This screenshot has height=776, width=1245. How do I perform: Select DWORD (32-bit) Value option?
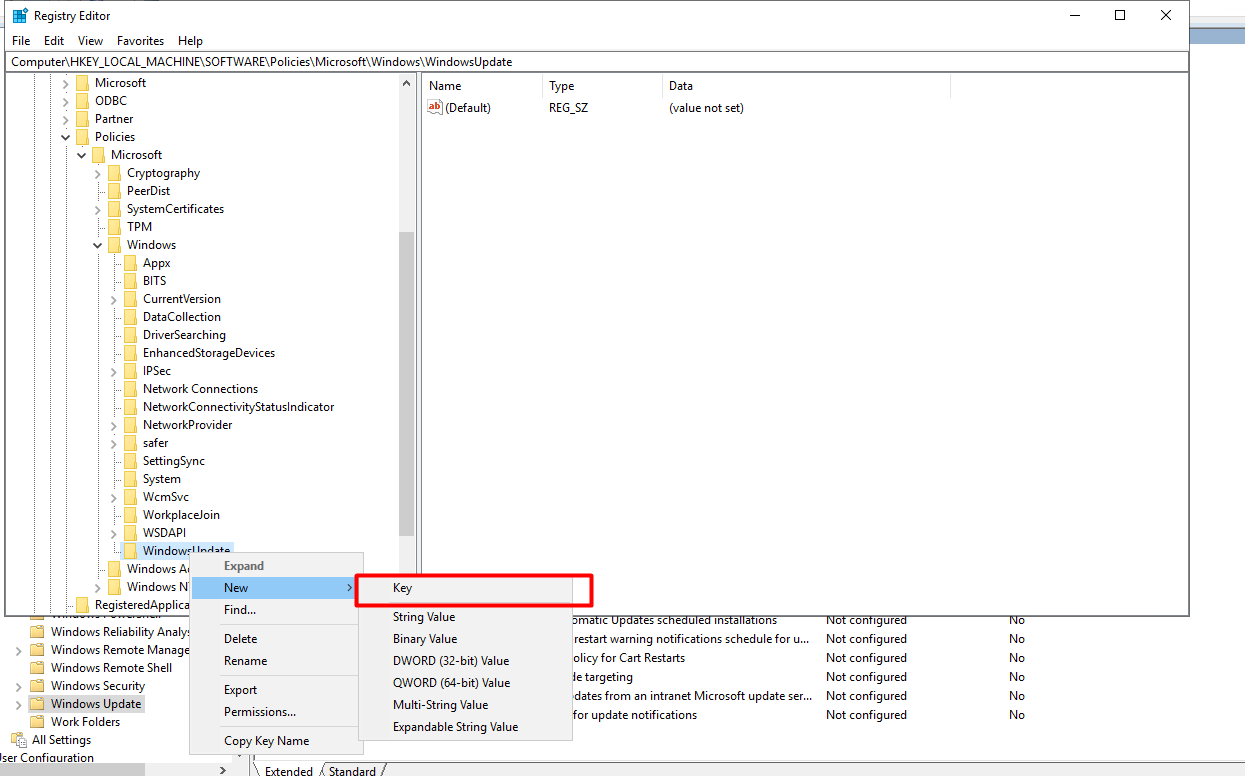click(451, 661)
